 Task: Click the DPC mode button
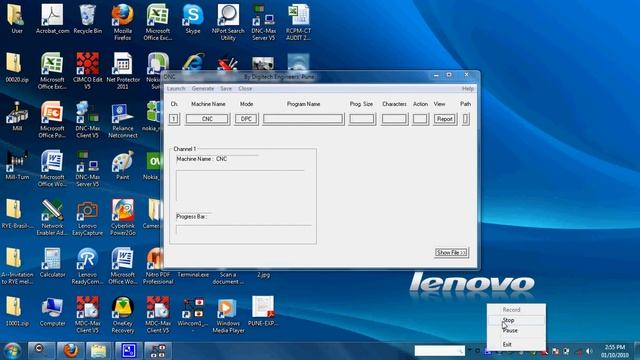(x=246, y=119)
